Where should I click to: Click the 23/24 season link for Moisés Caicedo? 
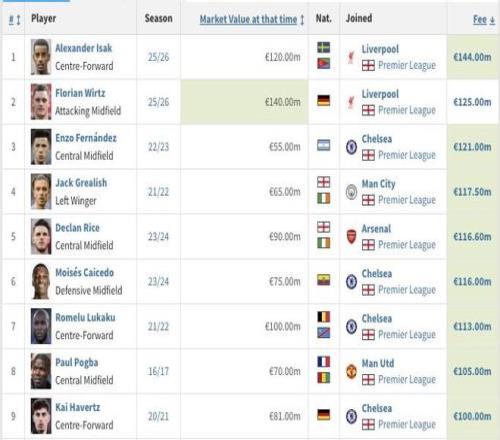159,282
